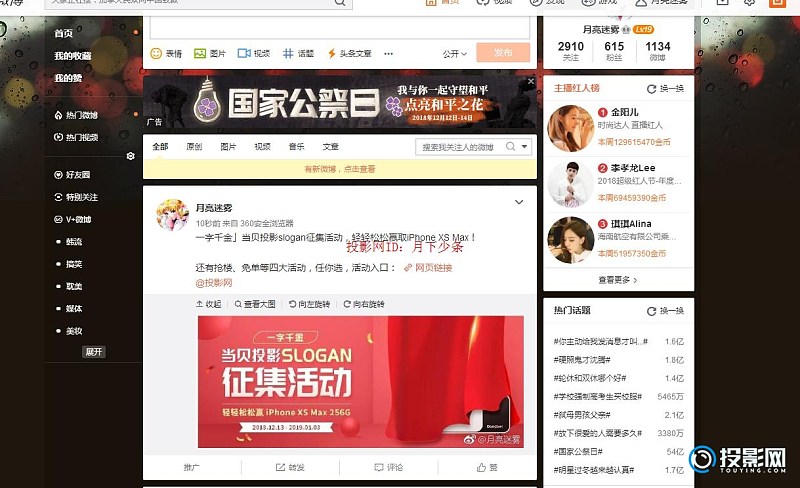
Task: Open the 网页链接 link in the post
Action: click(x=428, y=267)
